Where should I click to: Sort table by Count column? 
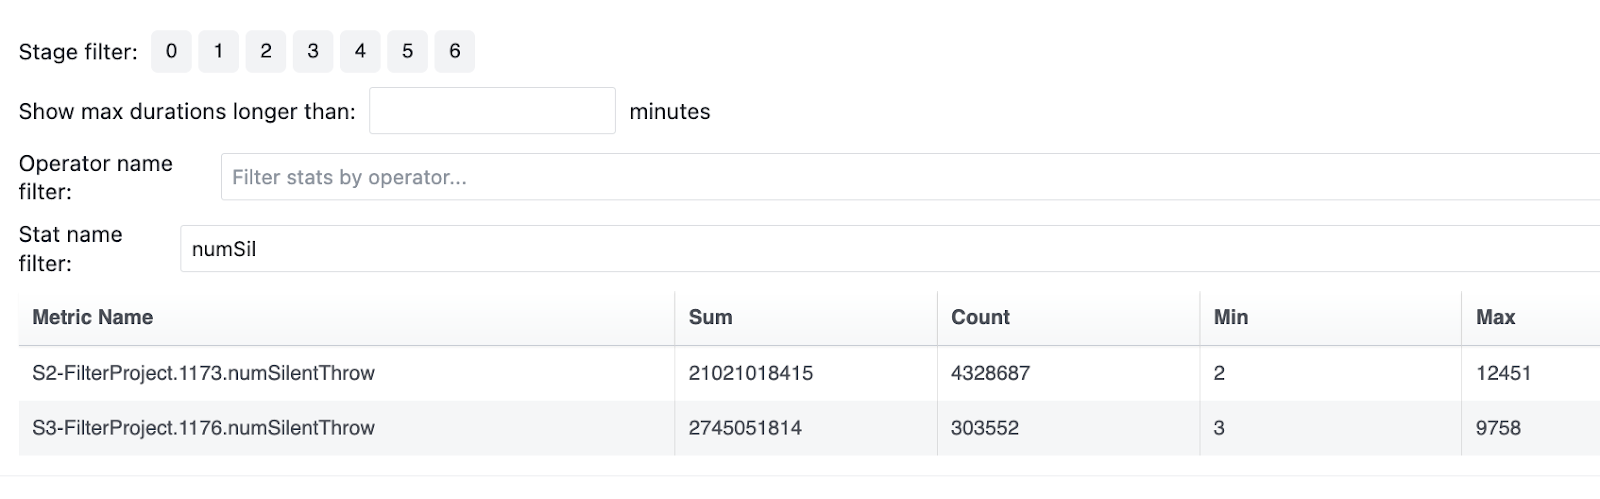pos(980,318)
